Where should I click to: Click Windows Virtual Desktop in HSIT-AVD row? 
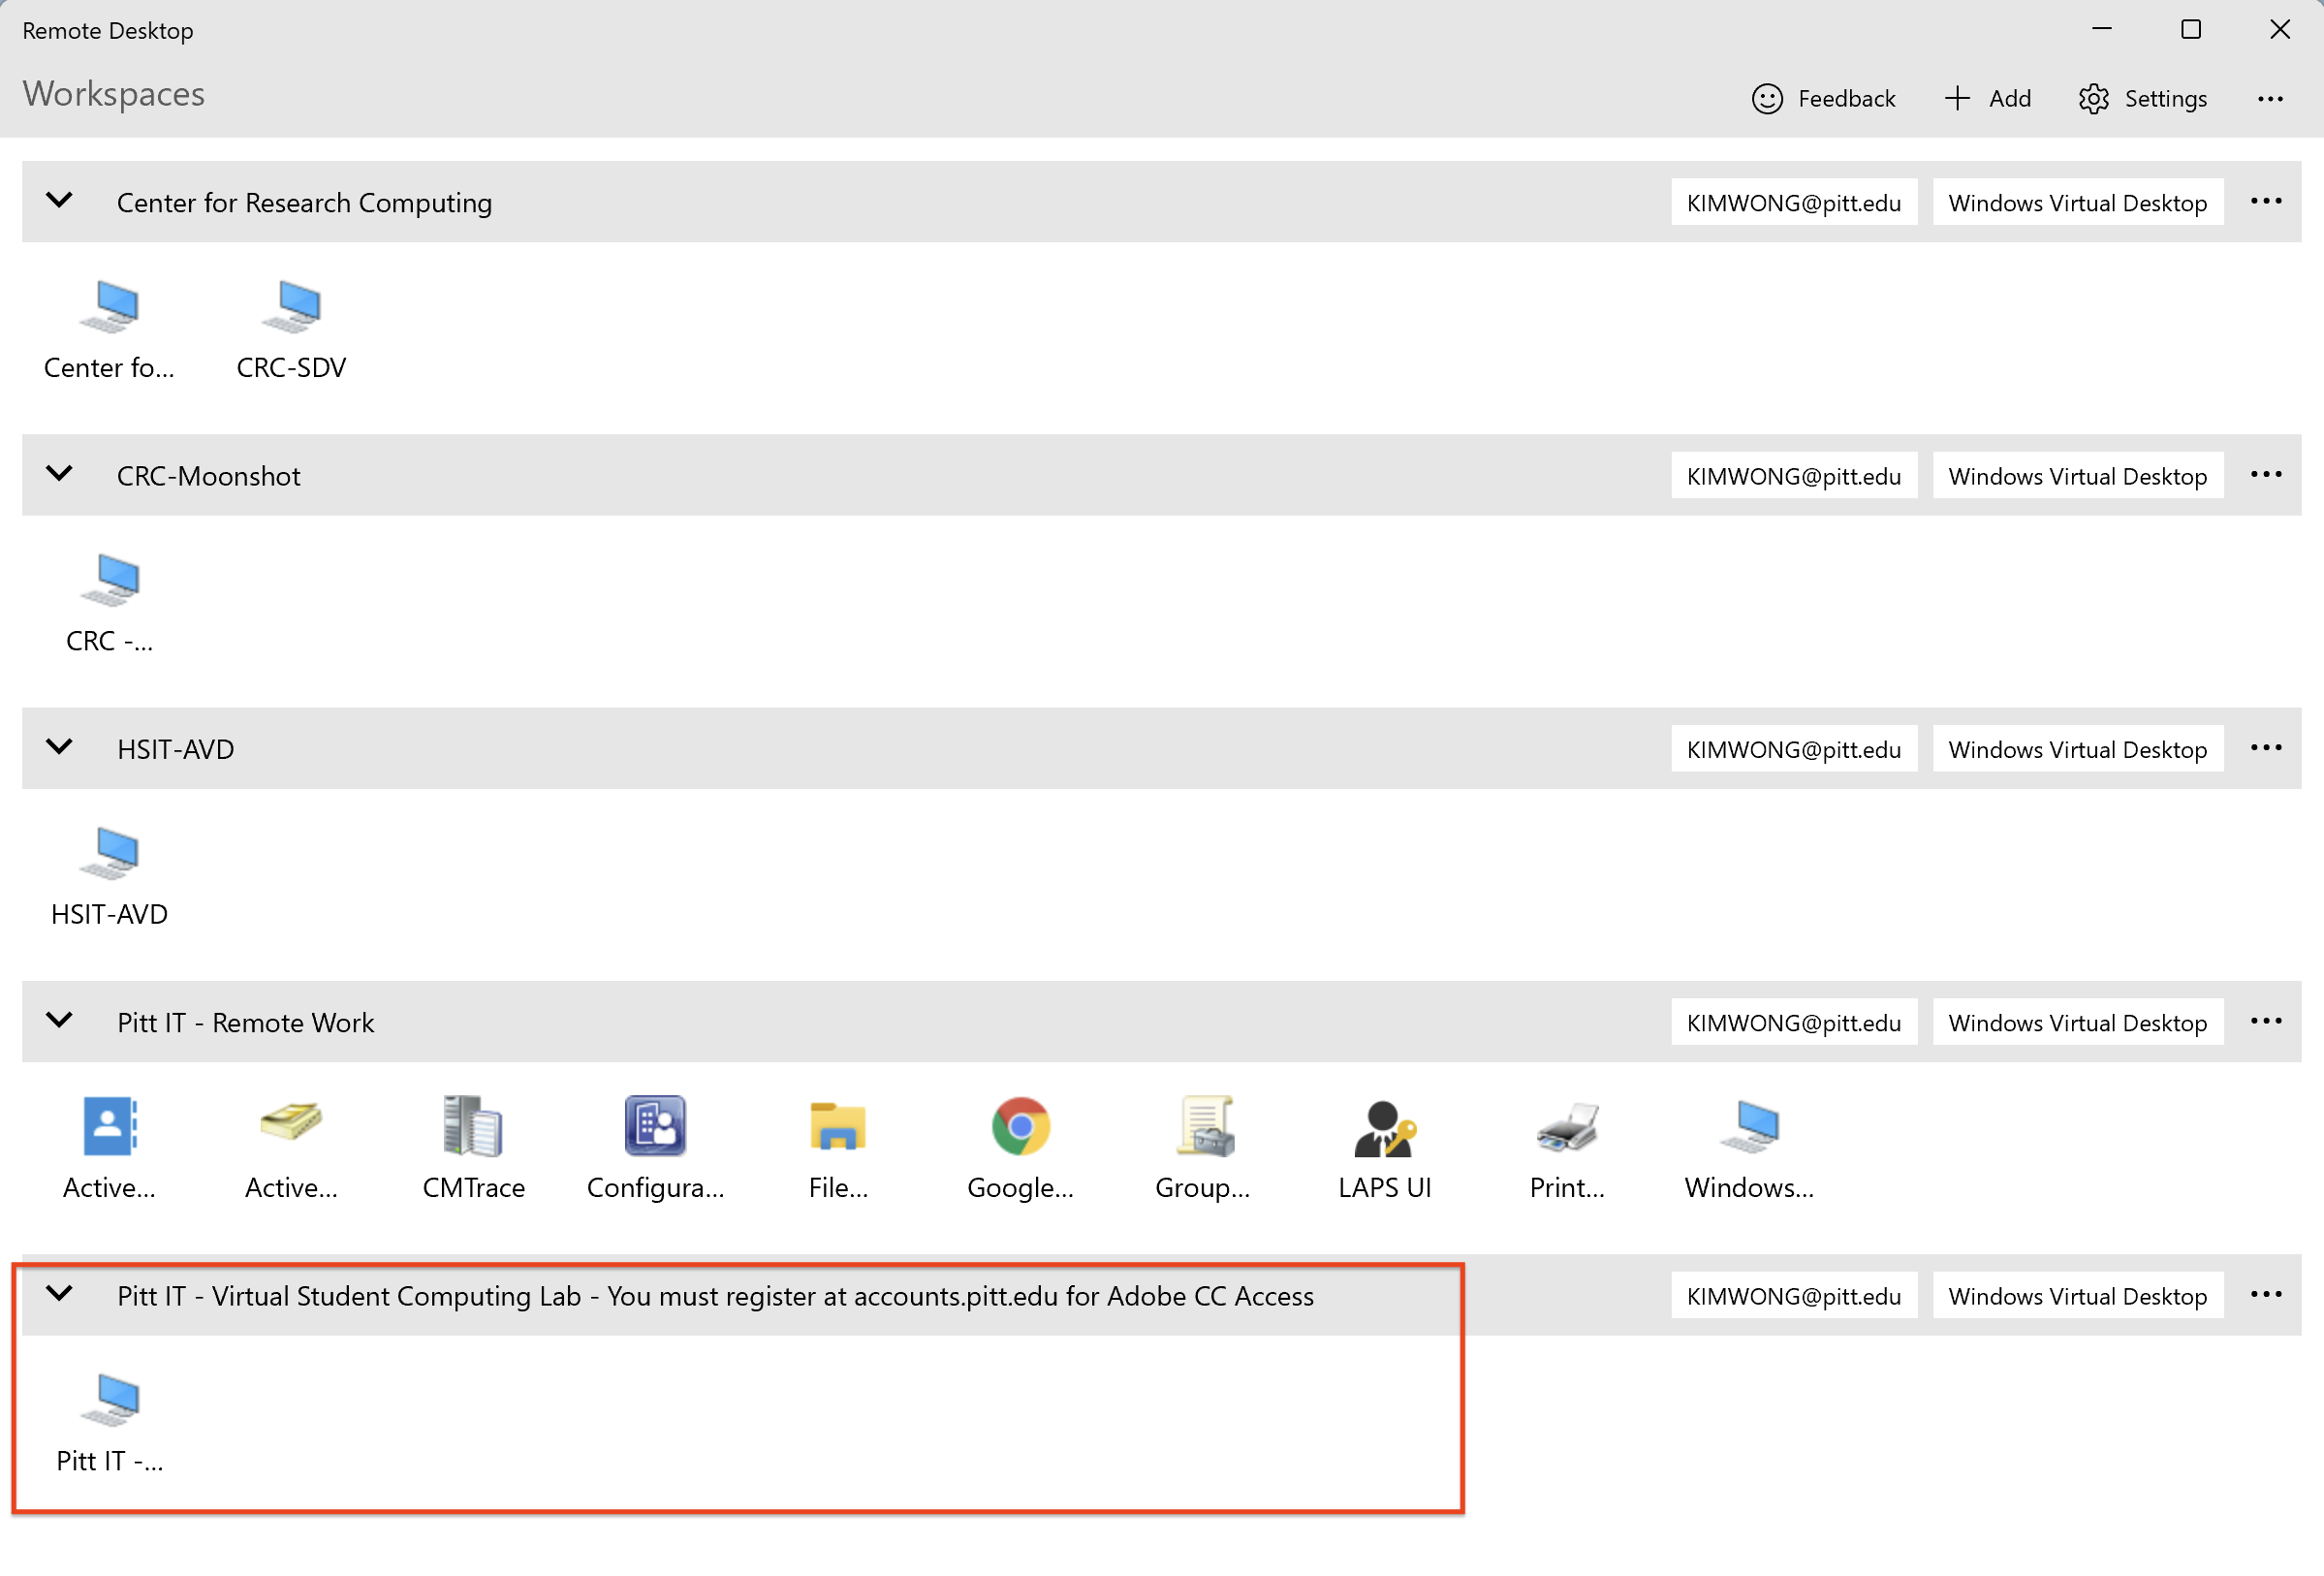(2077, 748)
